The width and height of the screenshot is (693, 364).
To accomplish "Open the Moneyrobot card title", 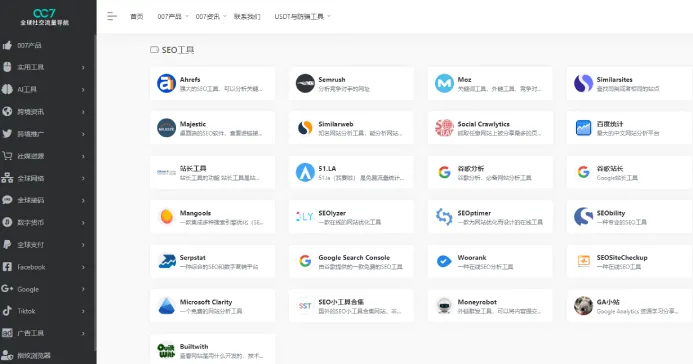I will (477, 302).
